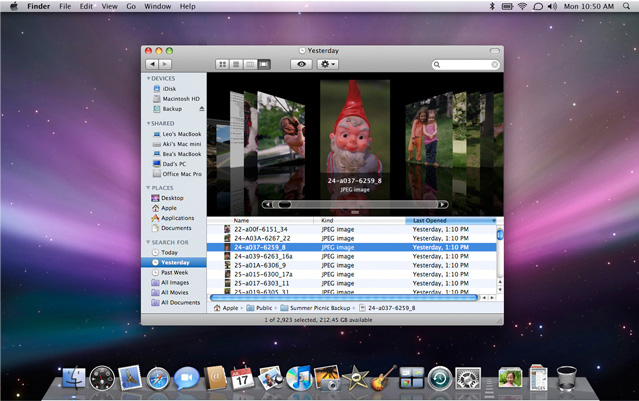The height and width of the screenshot is (401, 639).
Task: Switch to column view in Finder toolbar
Action: click(x=250, y=64)
